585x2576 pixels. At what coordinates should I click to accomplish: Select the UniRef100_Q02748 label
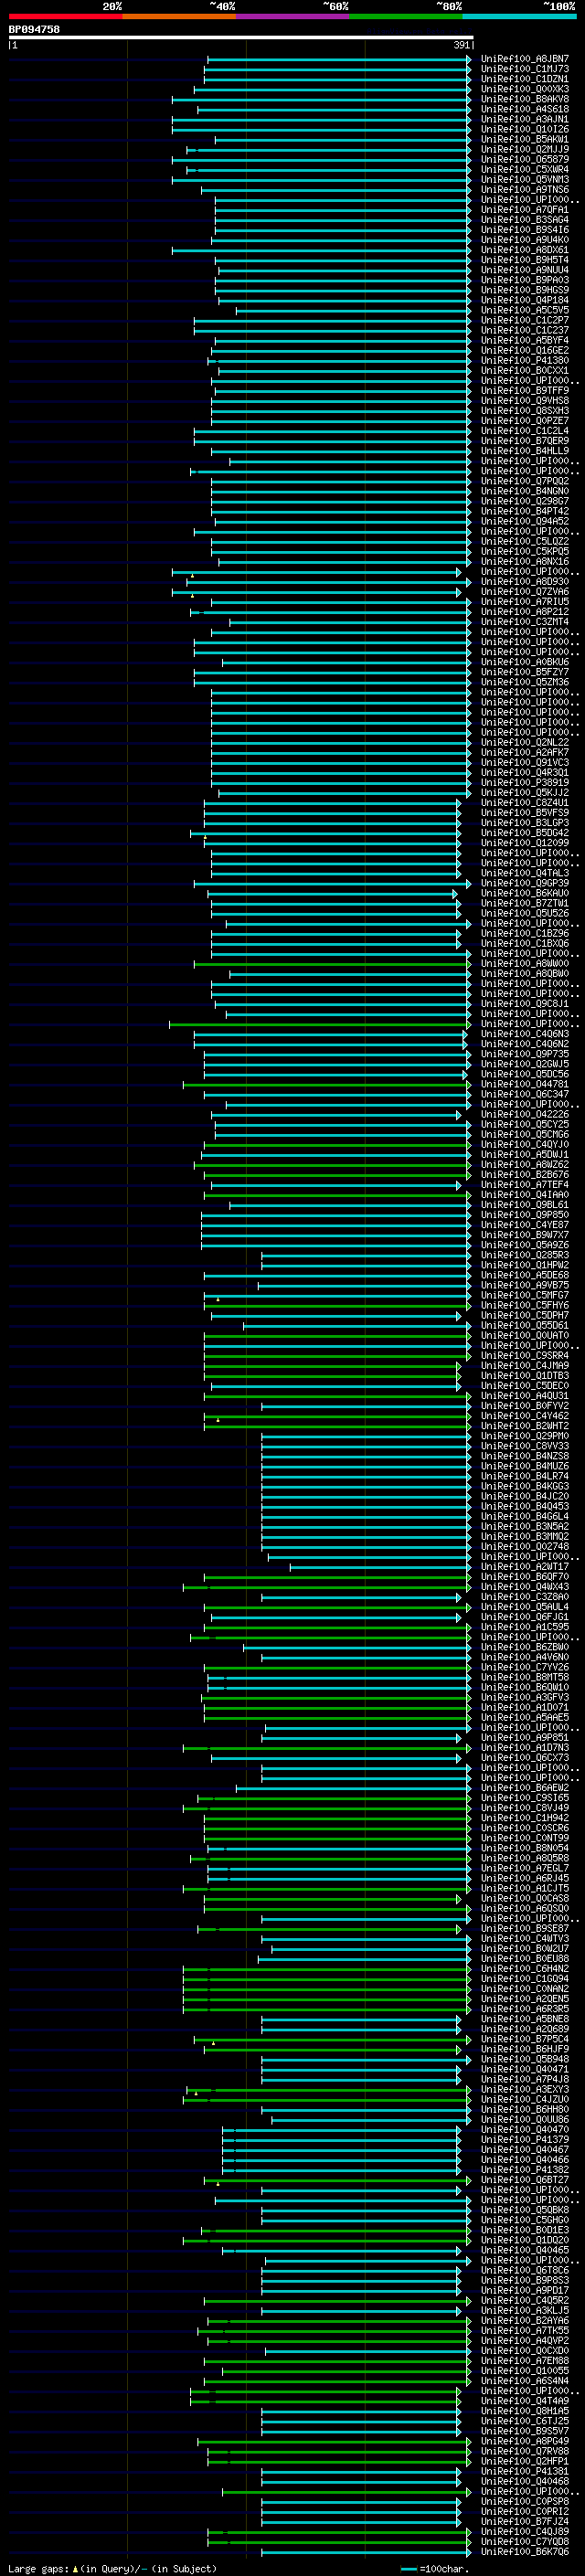pyautogui.click(x=525, y=1546)
